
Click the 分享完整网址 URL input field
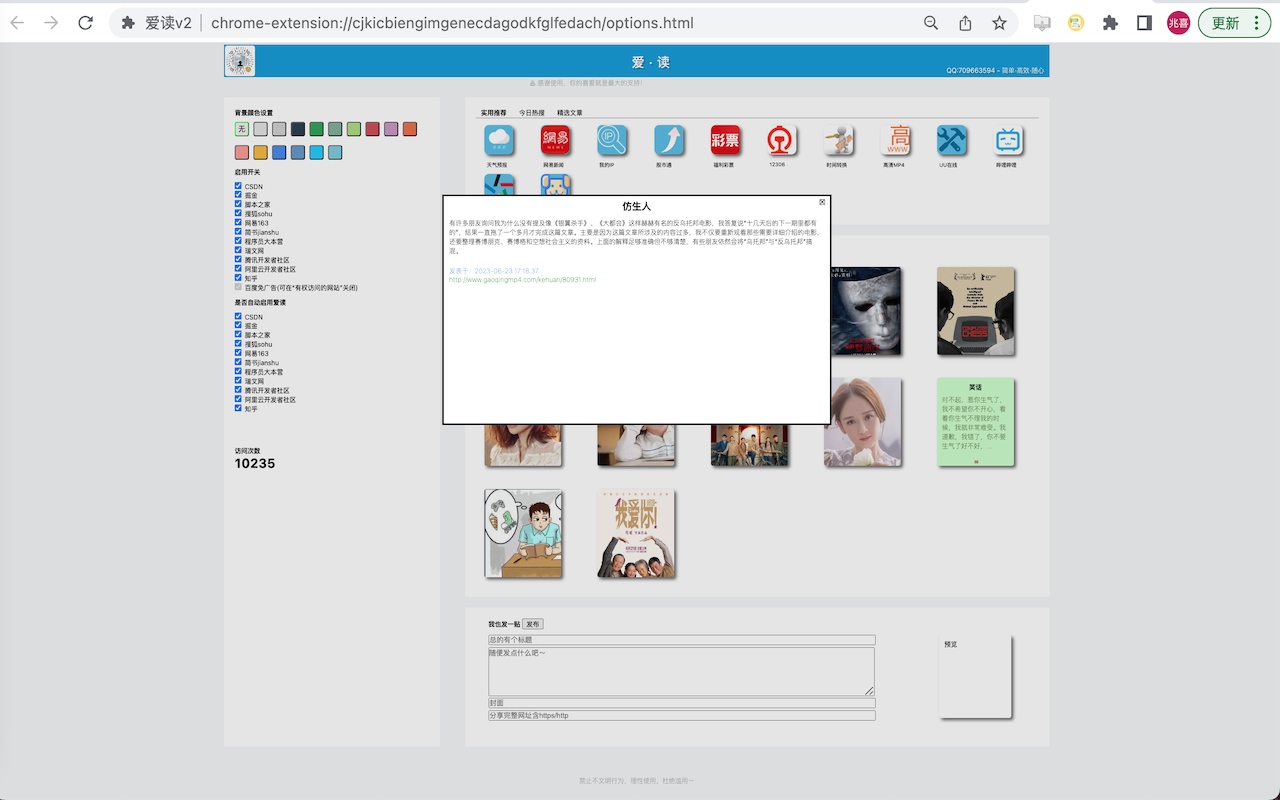click(x=682, y=716)
